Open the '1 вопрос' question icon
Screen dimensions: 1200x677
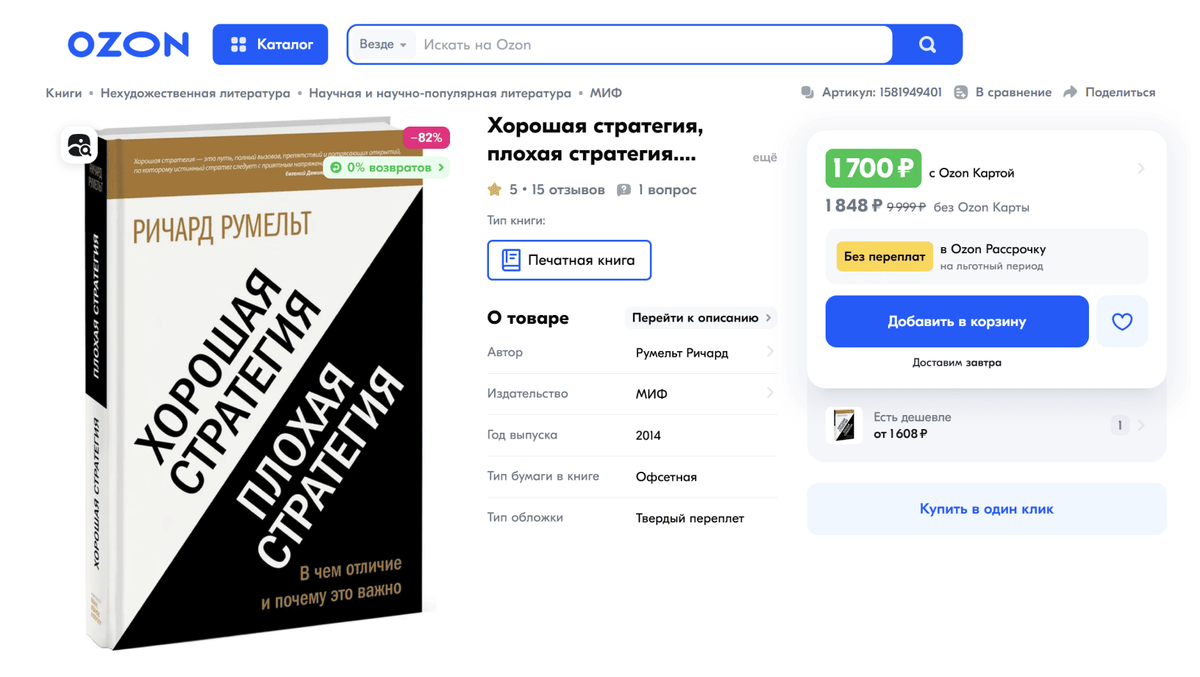(624, 189)
